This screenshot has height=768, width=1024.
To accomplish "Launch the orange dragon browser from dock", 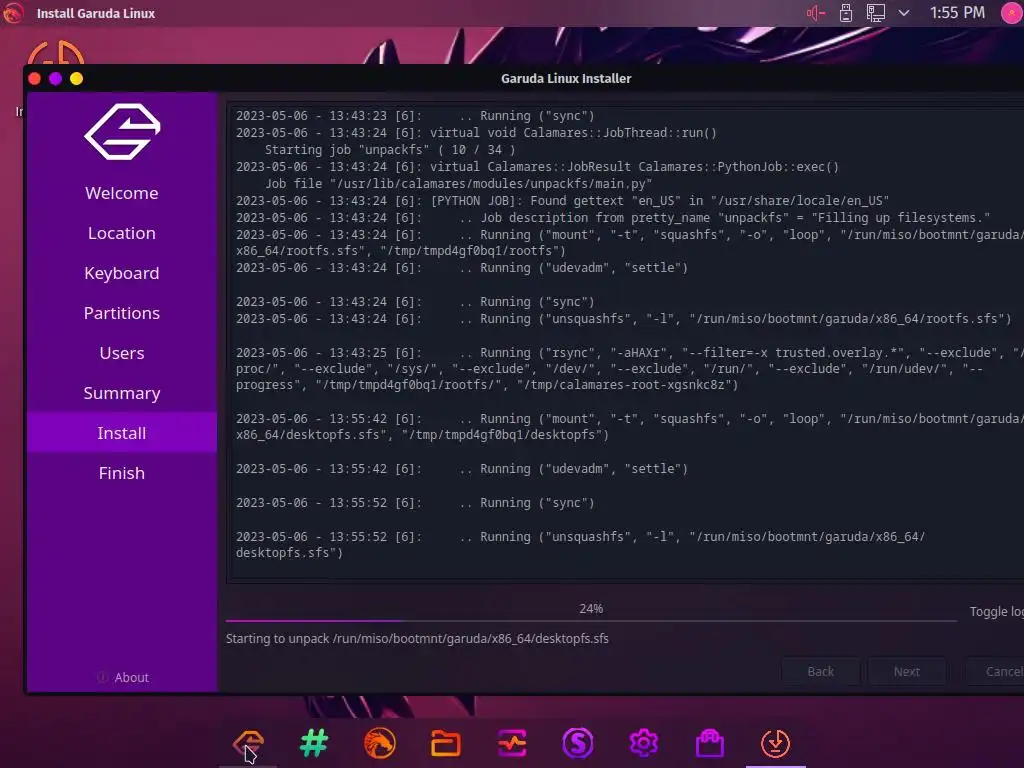I will click(x=380, y=743).
